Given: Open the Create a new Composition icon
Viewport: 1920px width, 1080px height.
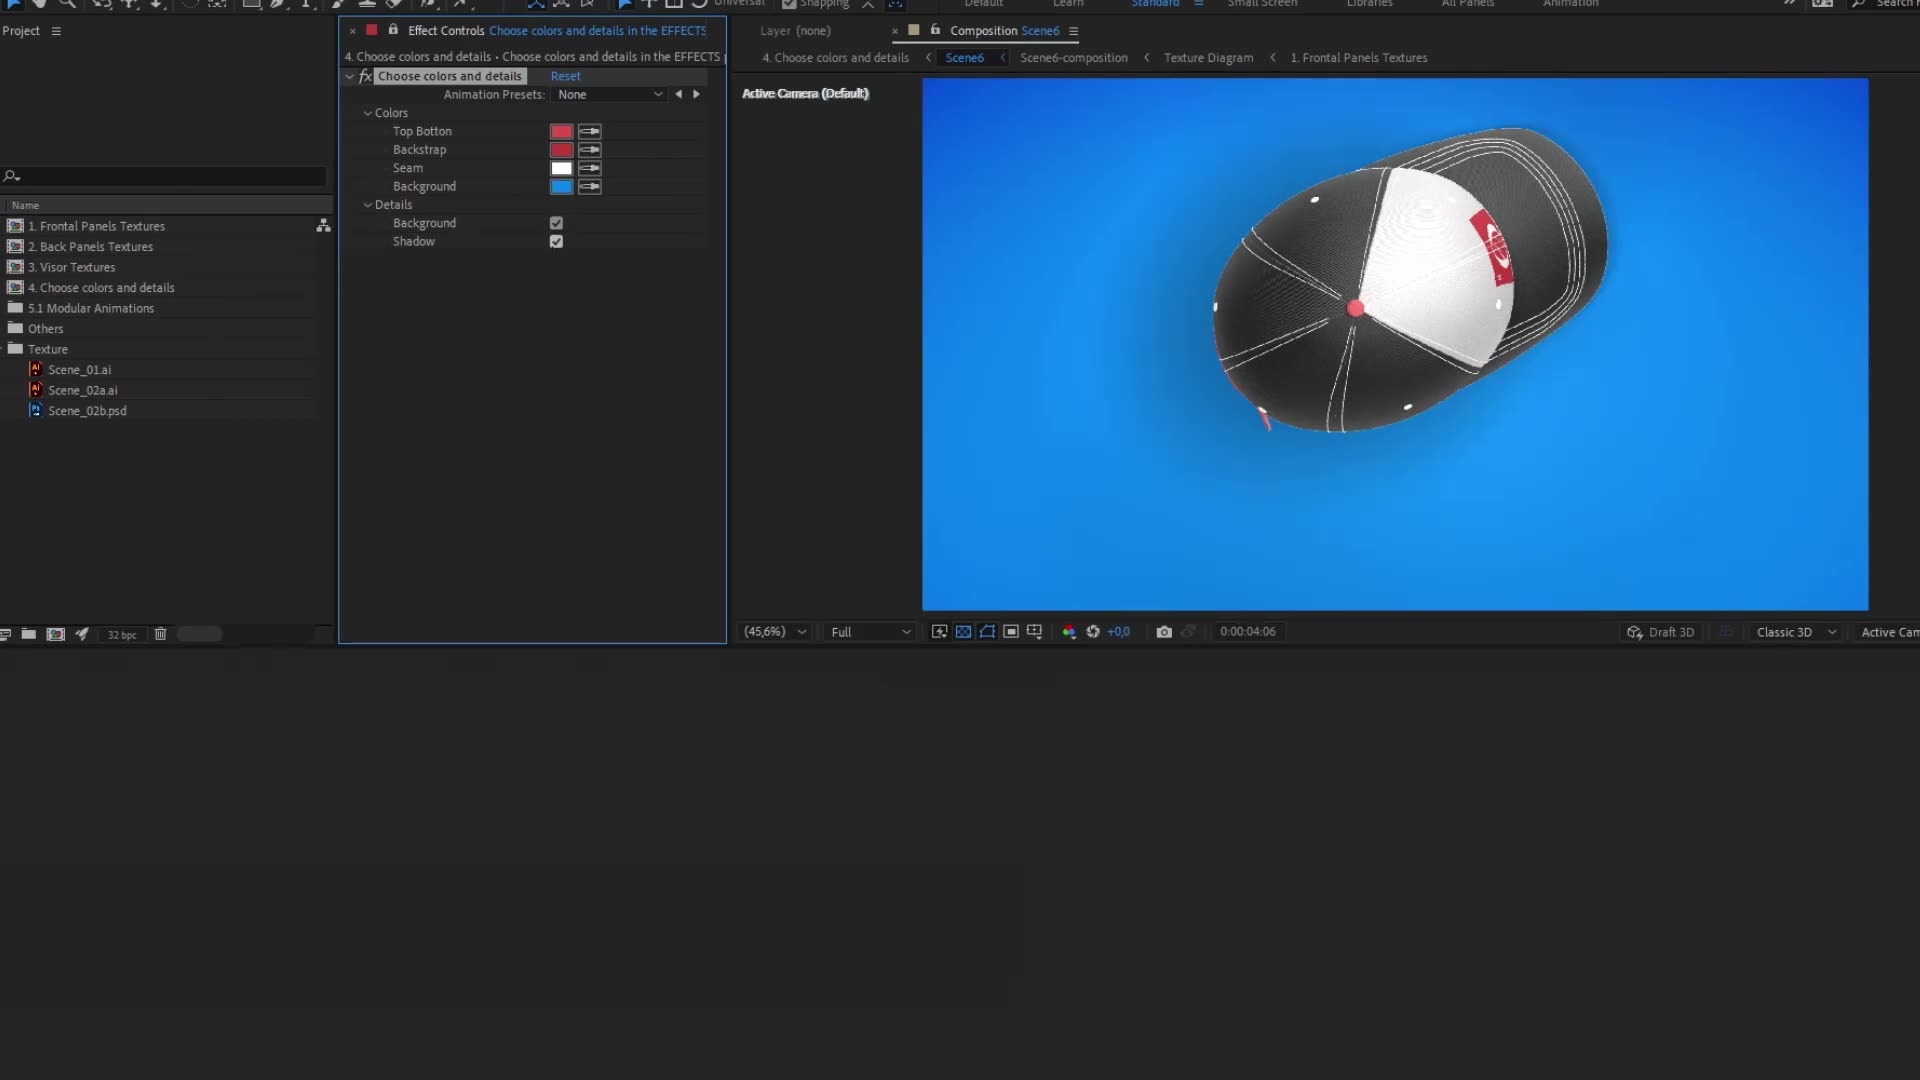Looking at the screenshot, I should click(55, 633).
